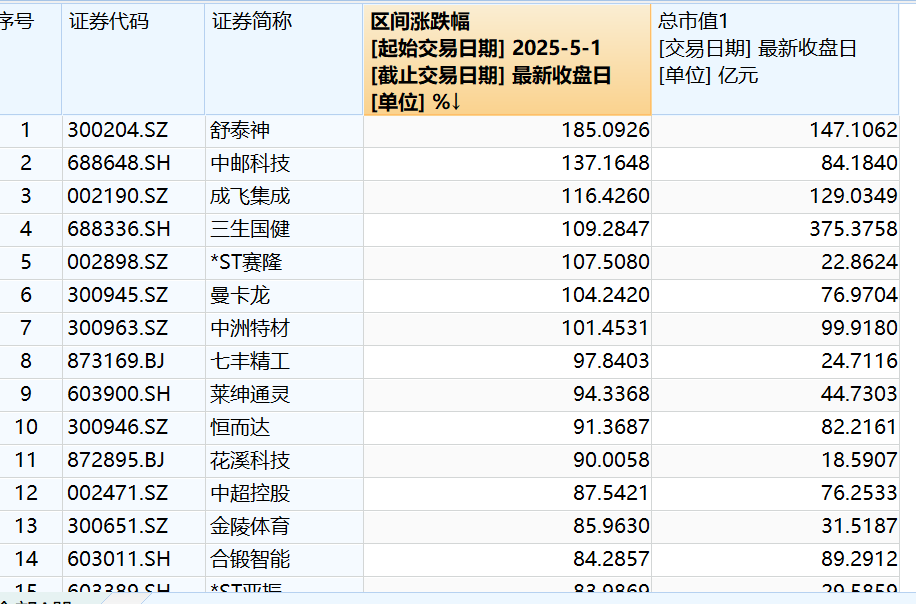Screen dimensions: 916x604
Task: Select the value 91.3687
Action: [x=611, y=427]
